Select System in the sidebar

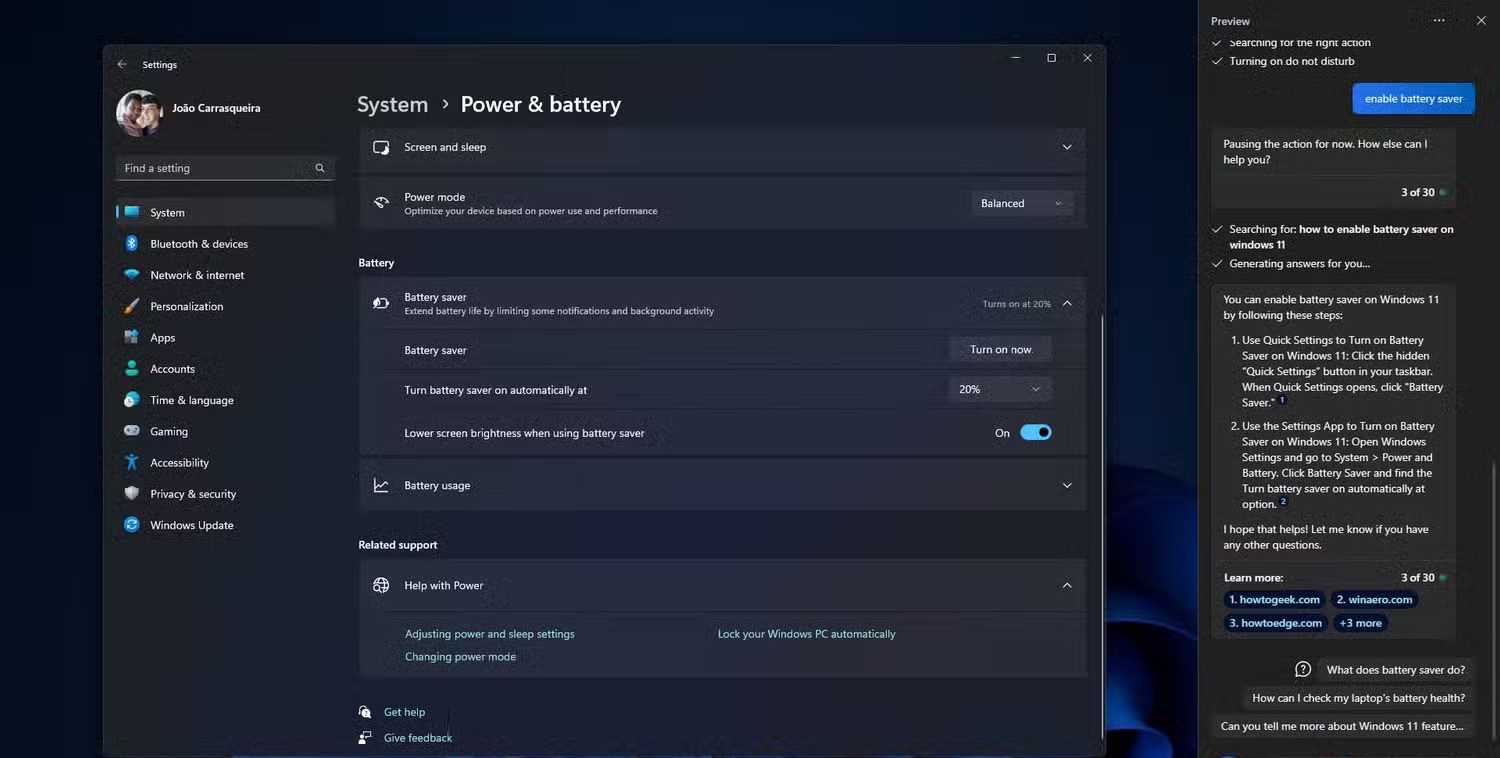(167, 213)
